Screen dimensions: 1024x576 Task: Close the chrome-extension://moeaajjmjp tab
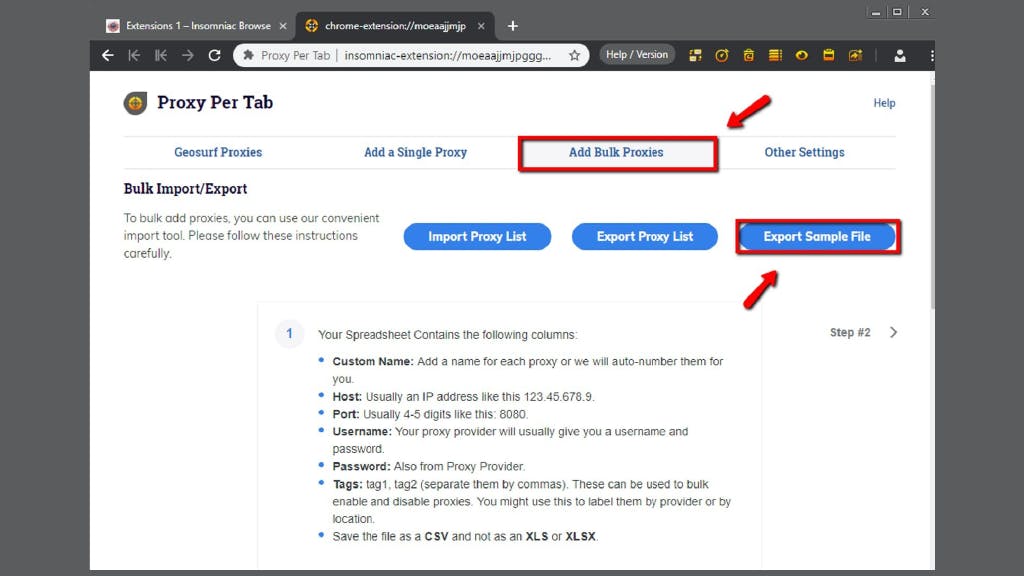coord(481,25)
